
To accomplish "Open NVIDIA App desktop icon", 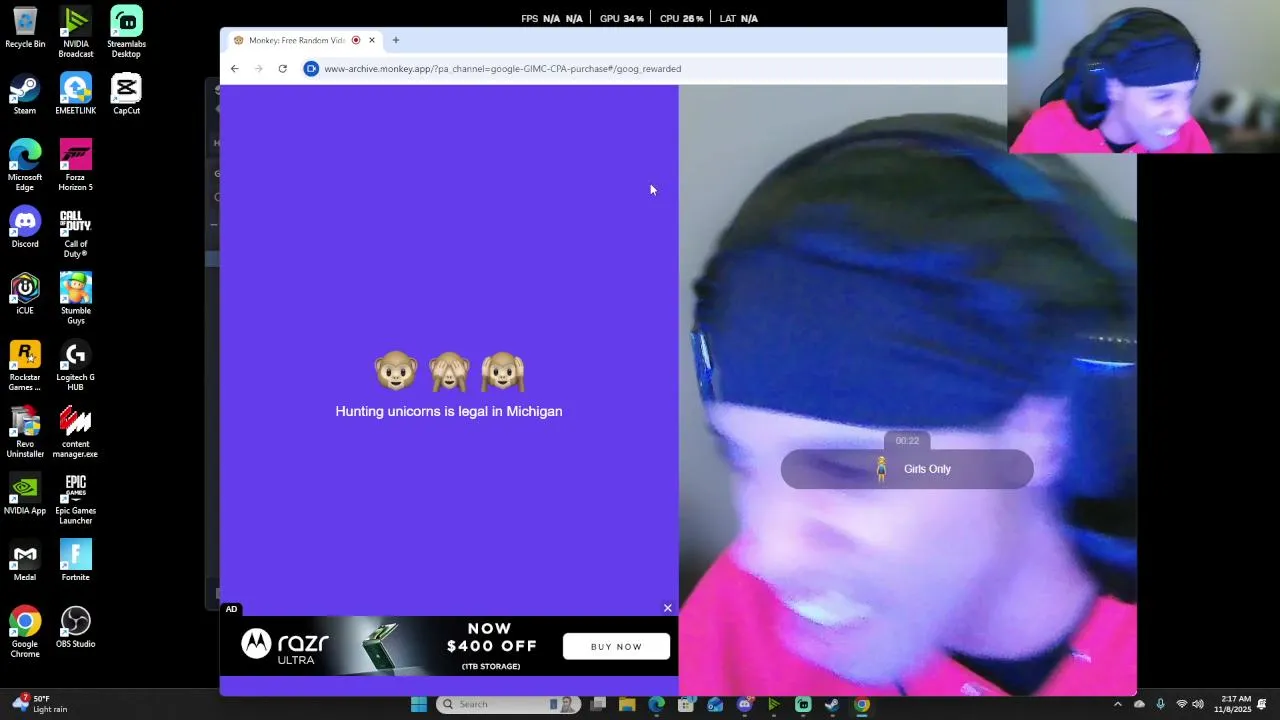I will click(25, 494).
